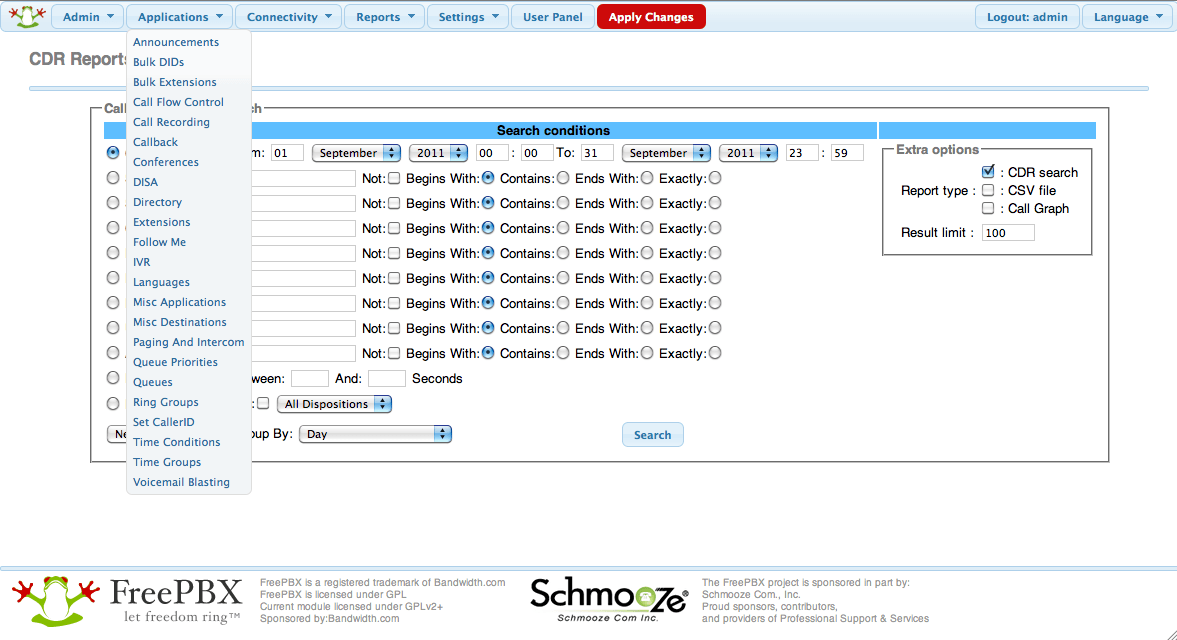Expand the Language dropdown menu
1177x640 pixels.
click(x=1127, y=17)
